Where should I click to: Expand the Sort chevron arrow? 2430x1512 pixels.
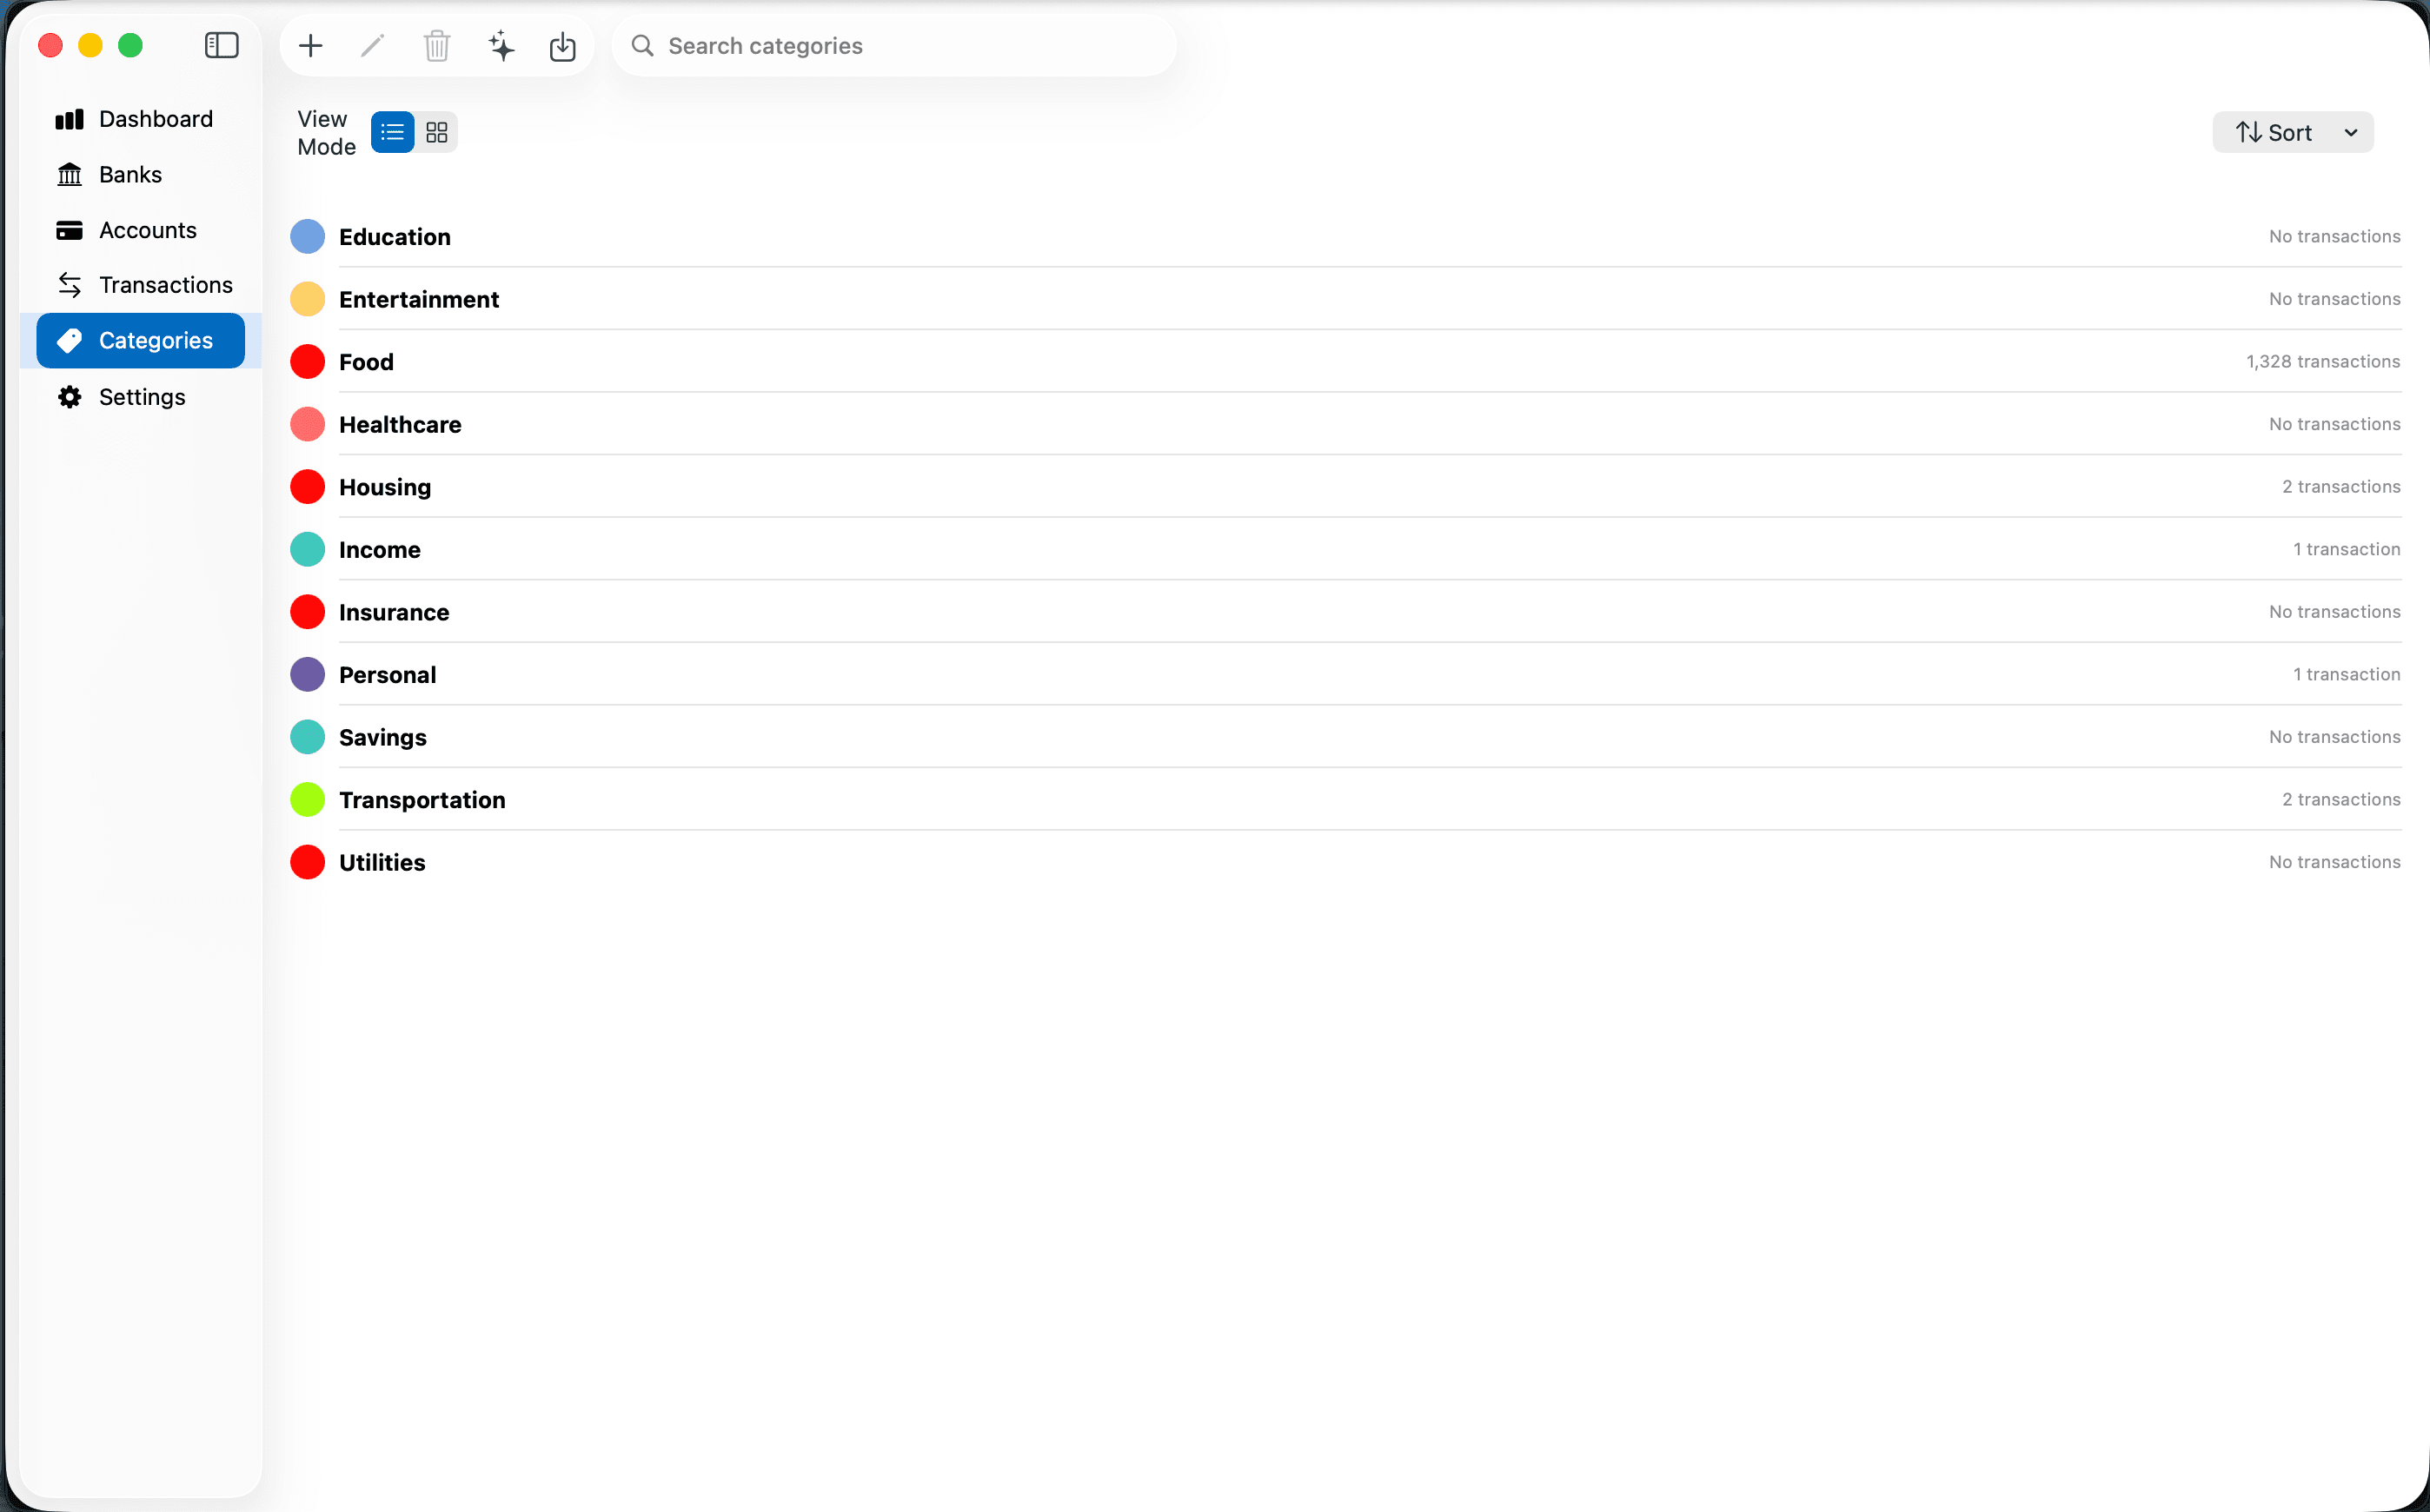pyautogui.click(x=2350, y=131)
